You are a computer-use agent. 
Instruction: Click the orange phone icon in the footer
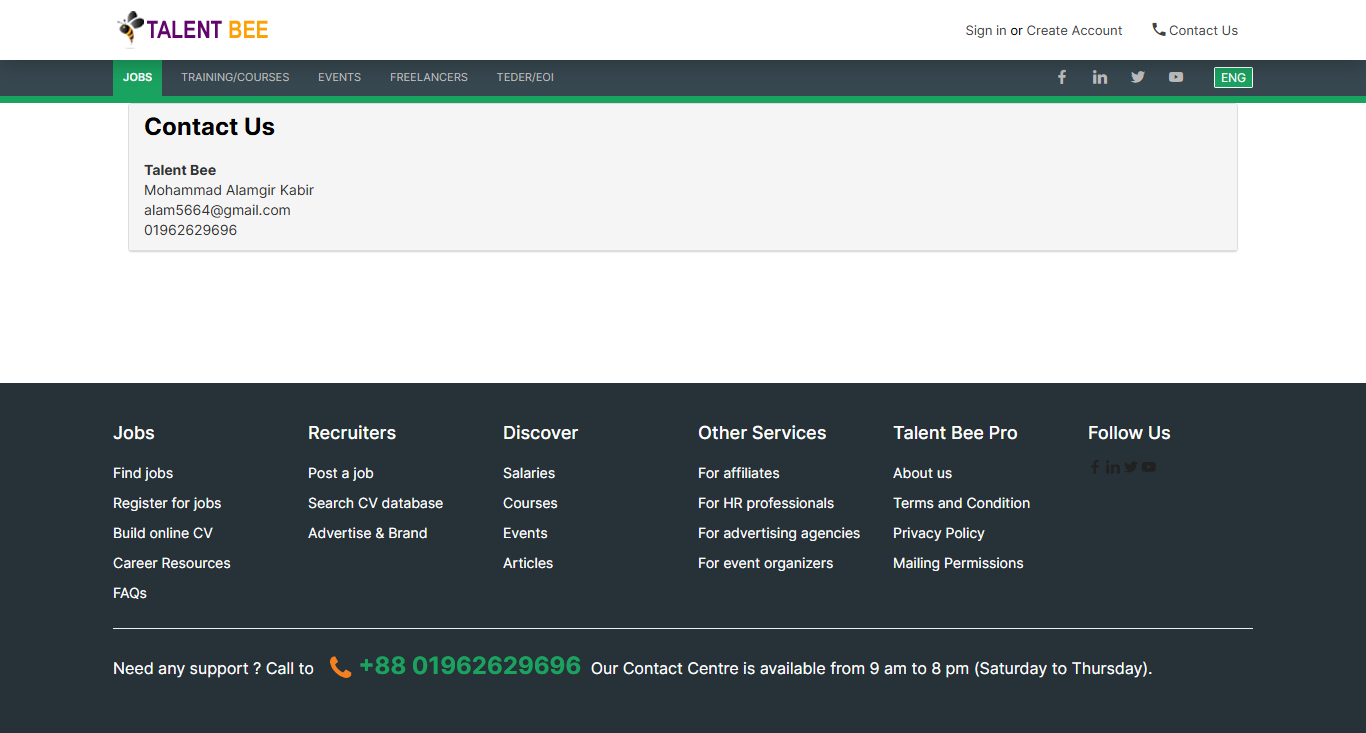[340, 667]
